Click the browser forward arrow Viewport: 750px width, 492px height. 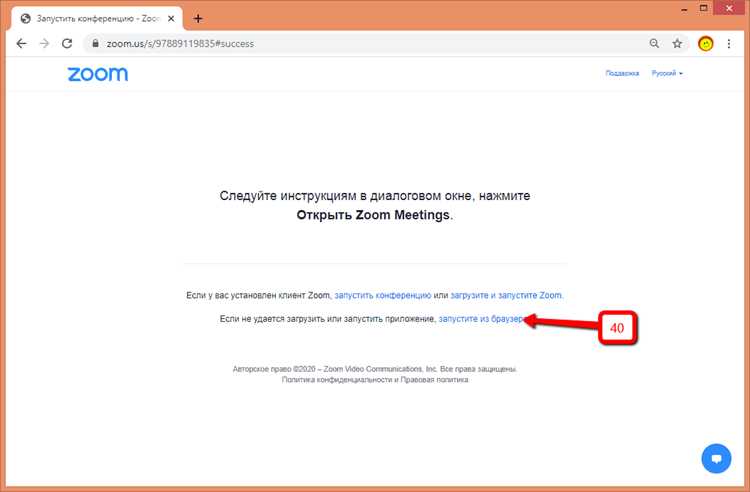[44, 44]
